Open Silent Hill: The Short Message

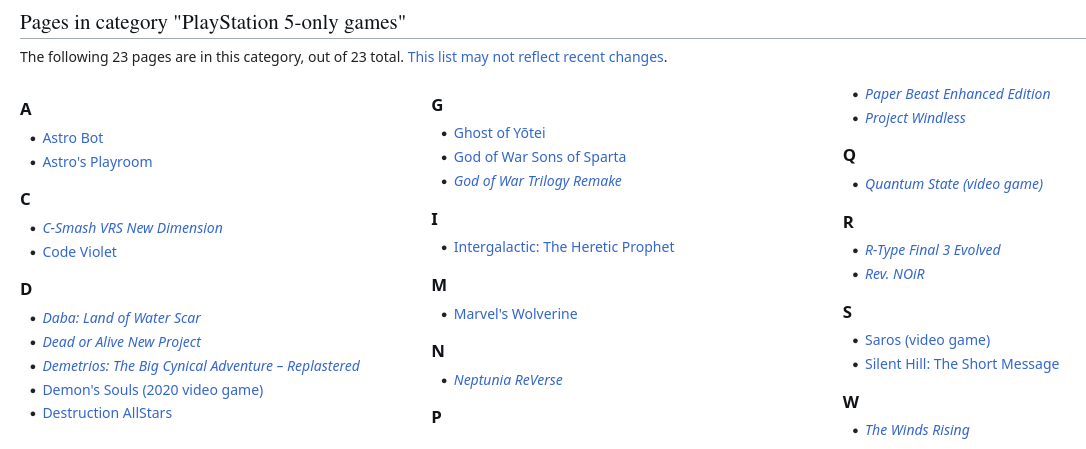[961, 364]
